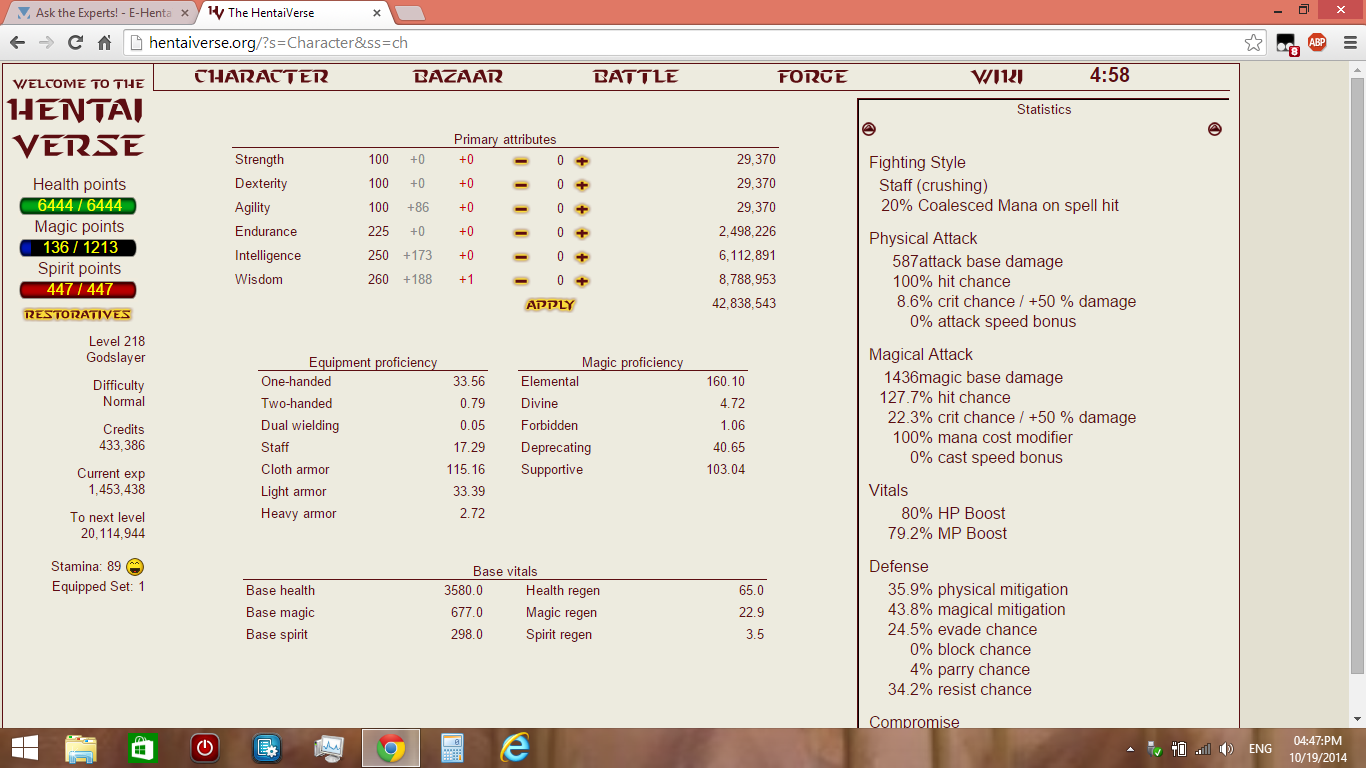Open Google Chrome taskbar icon
The width and height of the screenshot is (1366, 768).
tap(391, 748)
